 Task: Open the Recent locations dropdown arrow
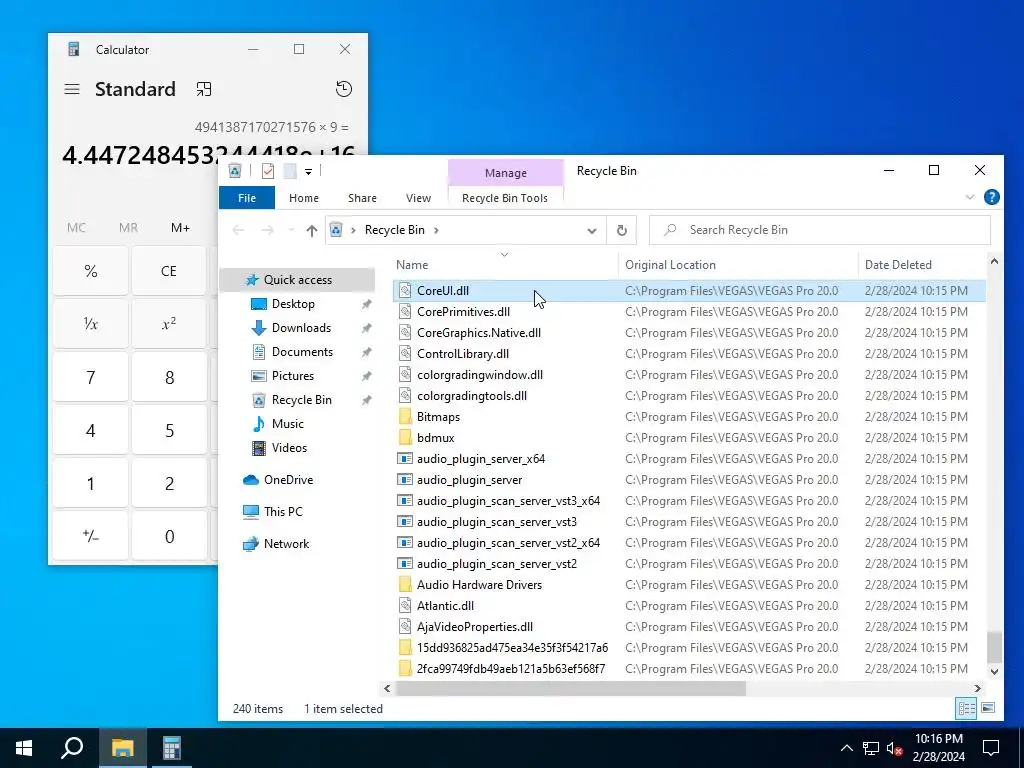click(291, 231)
